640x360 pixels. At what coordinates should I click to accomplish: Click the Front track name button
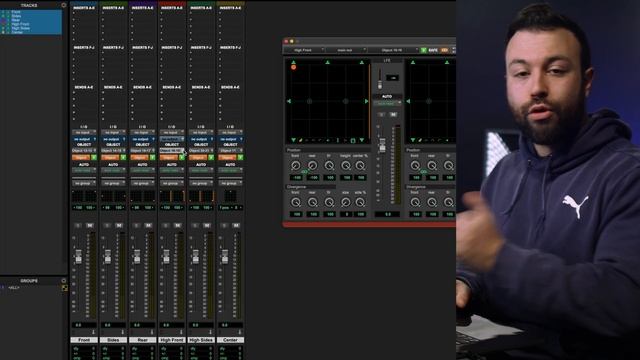pos(84,340)
